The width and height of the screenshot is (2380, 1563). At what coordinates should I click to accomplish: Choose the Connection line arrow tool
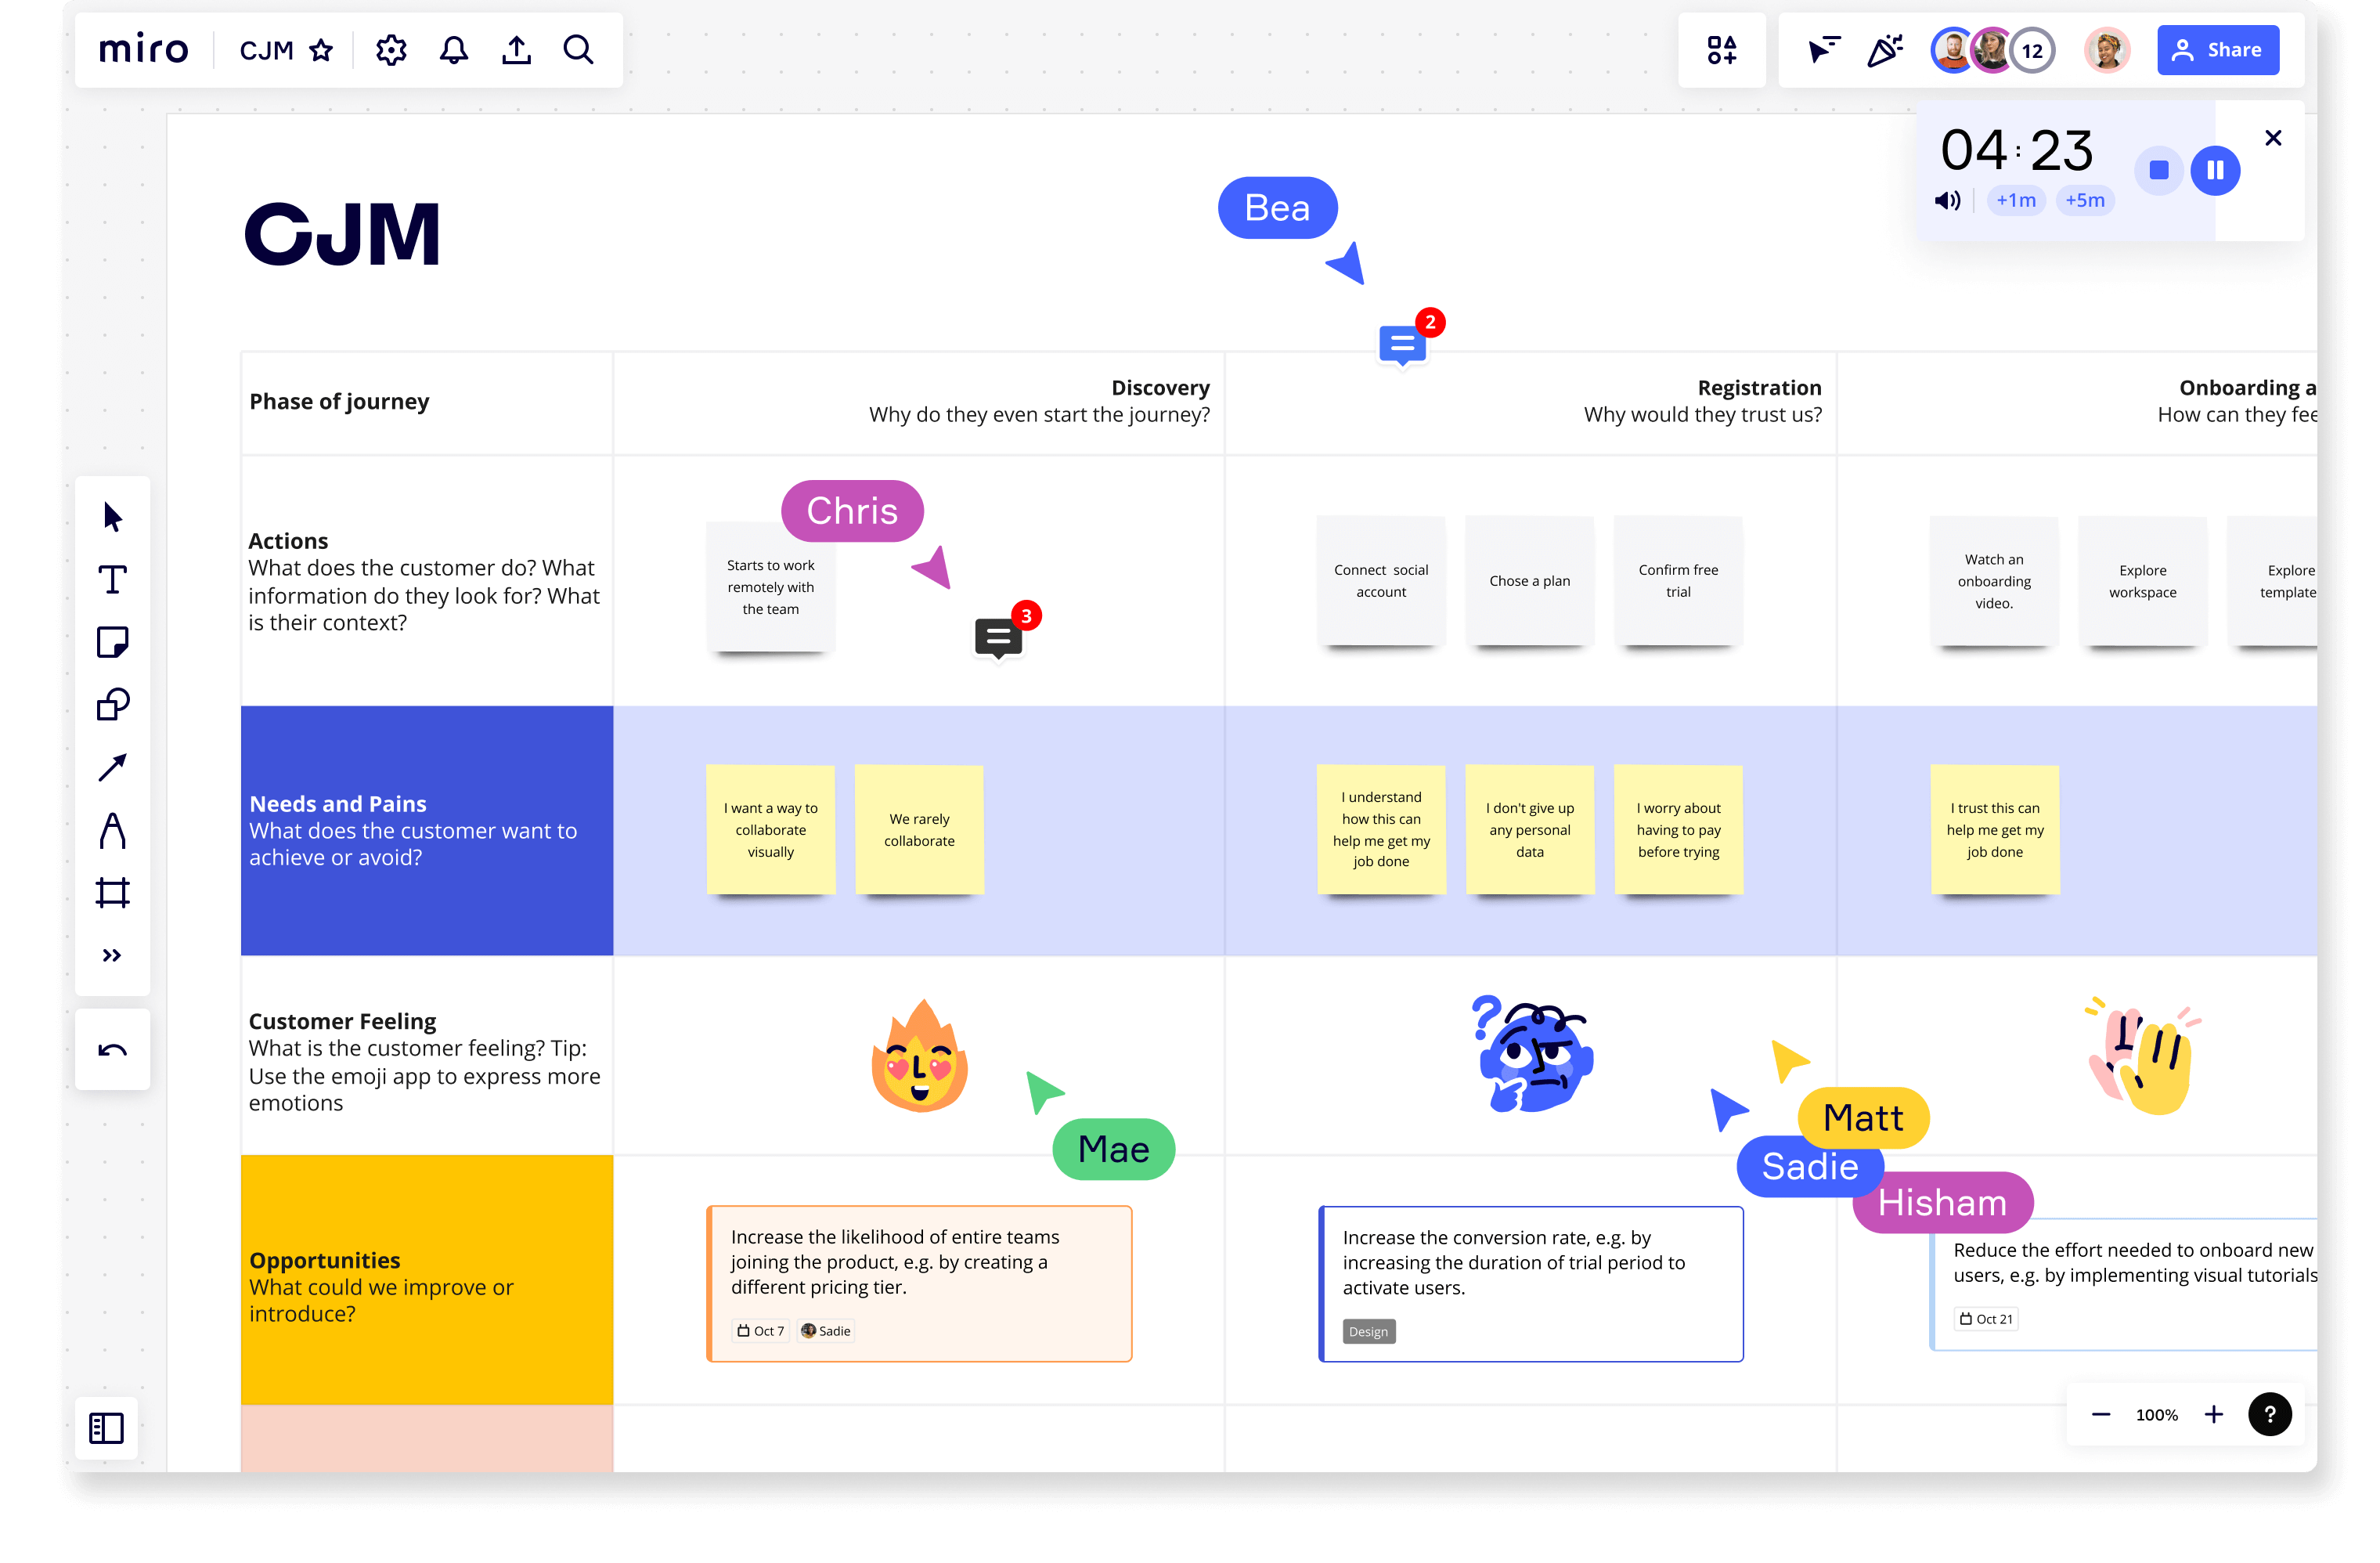point(112,767)
